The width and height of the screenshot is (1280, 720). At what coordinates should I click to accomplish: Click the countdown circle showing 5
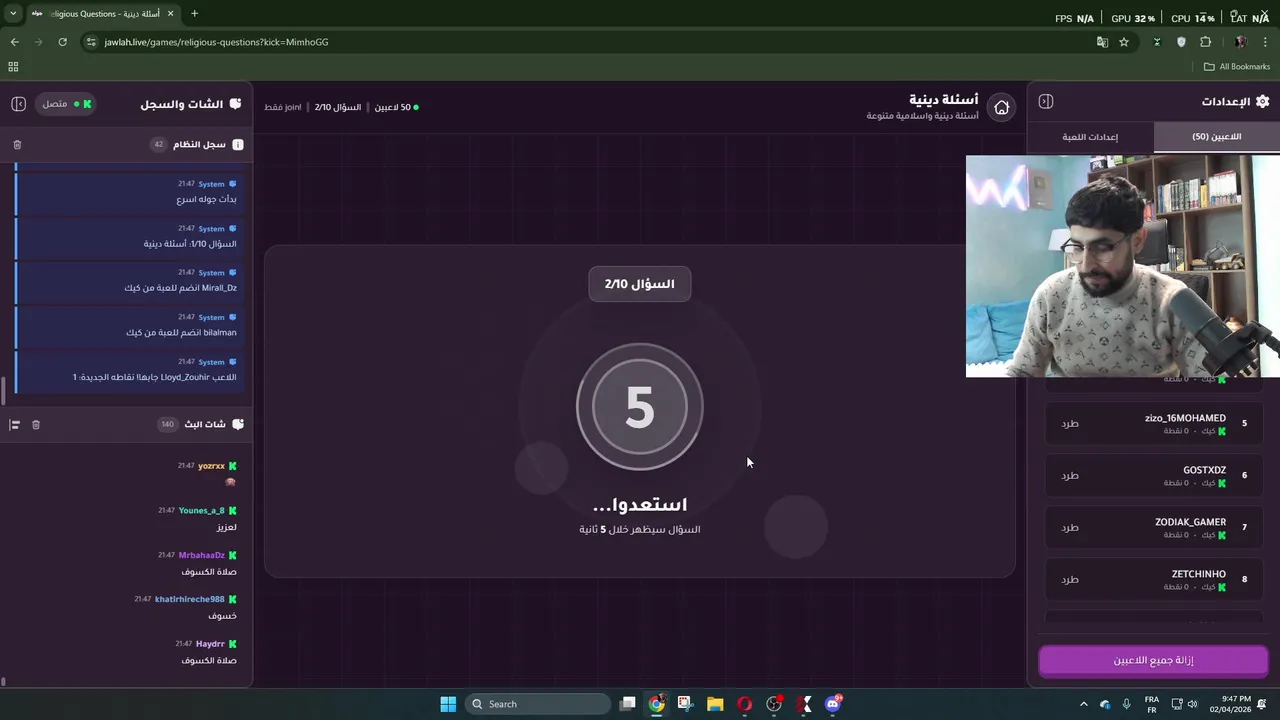640,407
